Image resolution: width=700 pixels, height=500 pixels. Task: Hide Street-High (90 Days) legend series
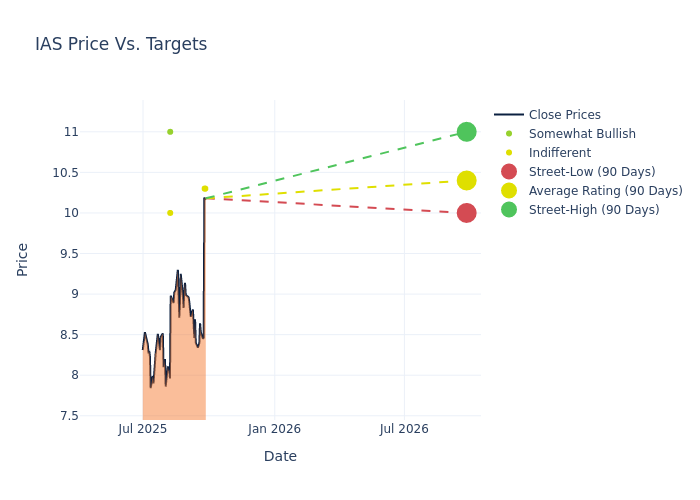pos(594,210)
